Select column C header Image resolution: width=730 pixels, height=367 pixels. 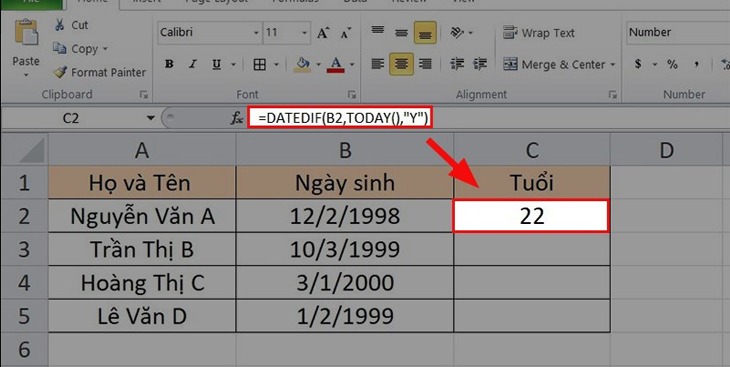[x=532, y=150]
